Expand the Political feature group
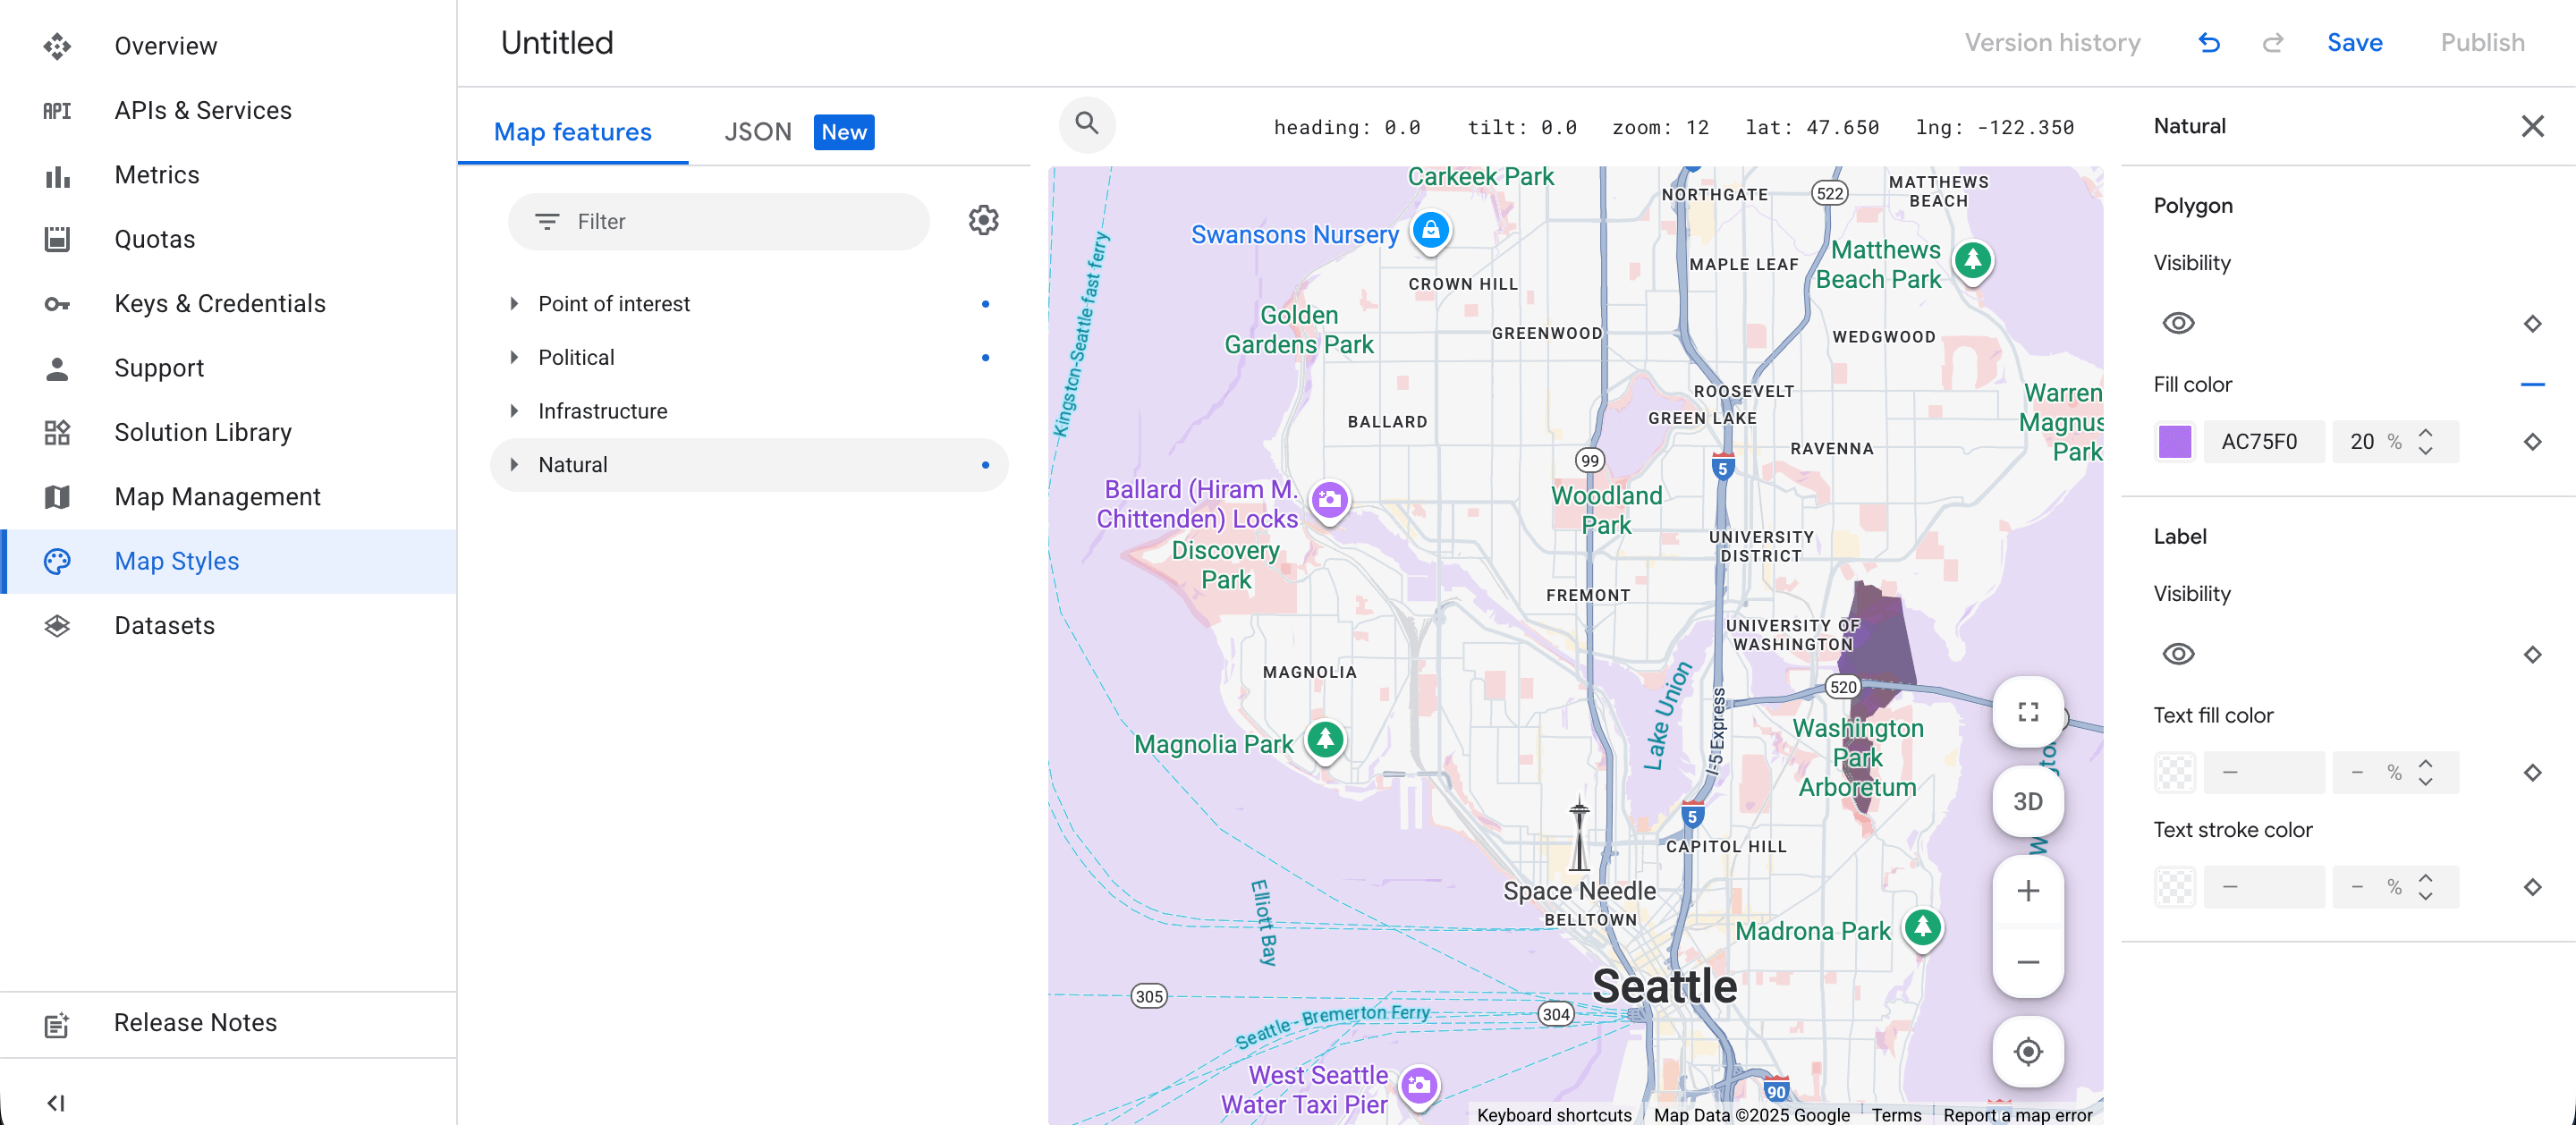 [x=515, y=357]
